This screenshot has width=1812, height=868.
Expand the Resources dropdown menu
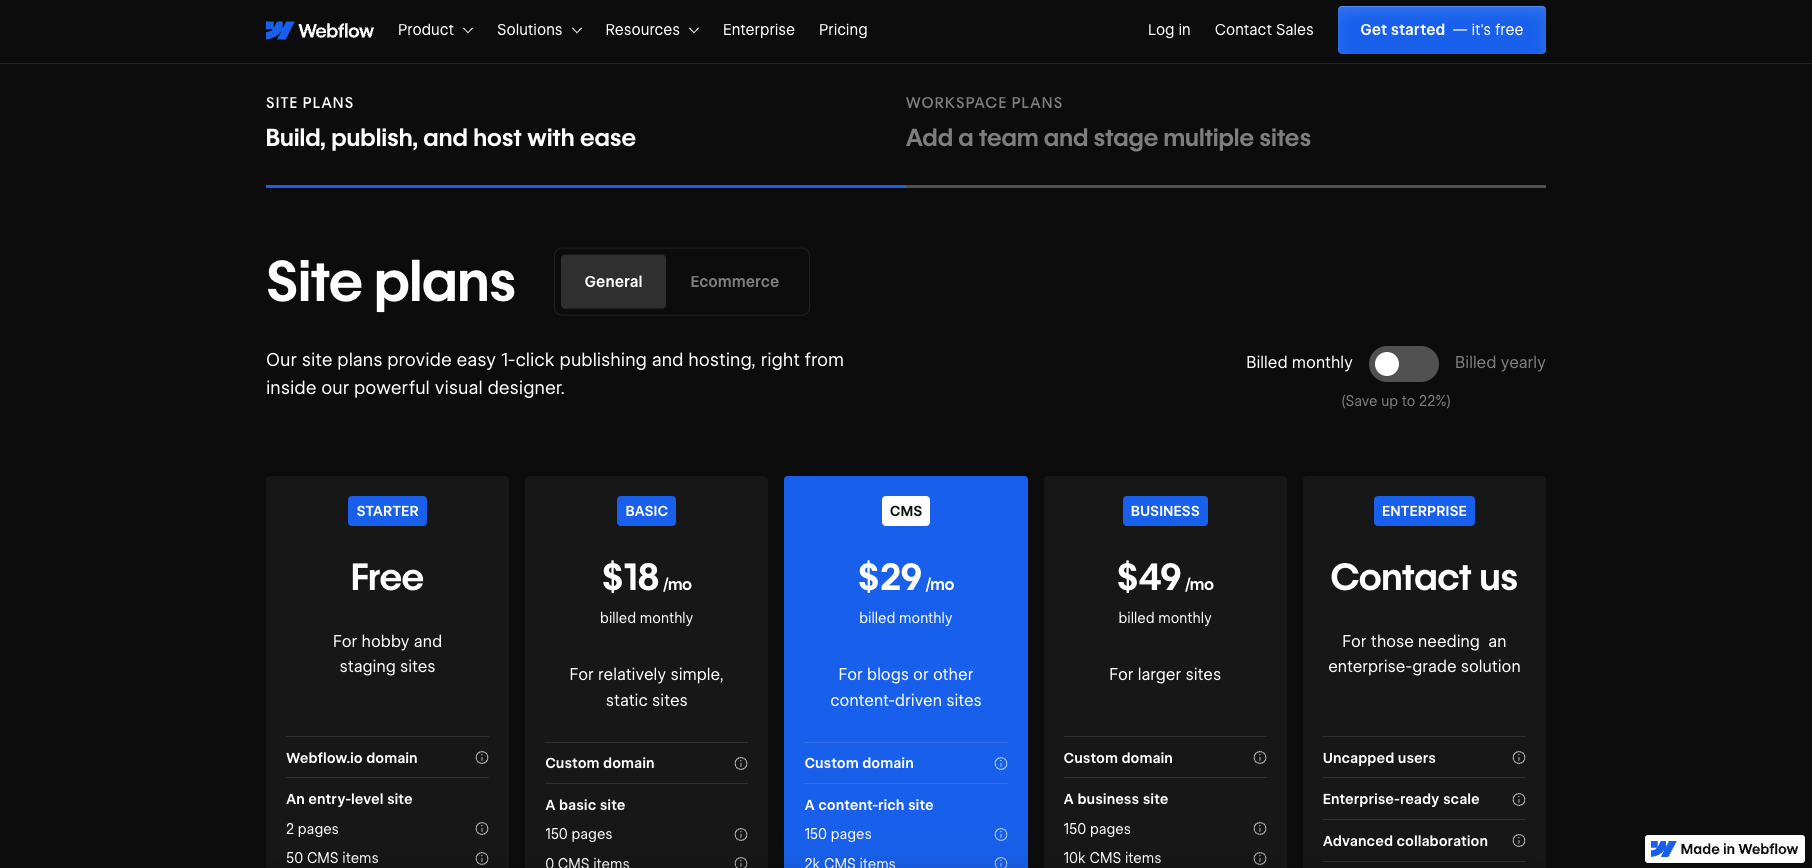[652, 30]
